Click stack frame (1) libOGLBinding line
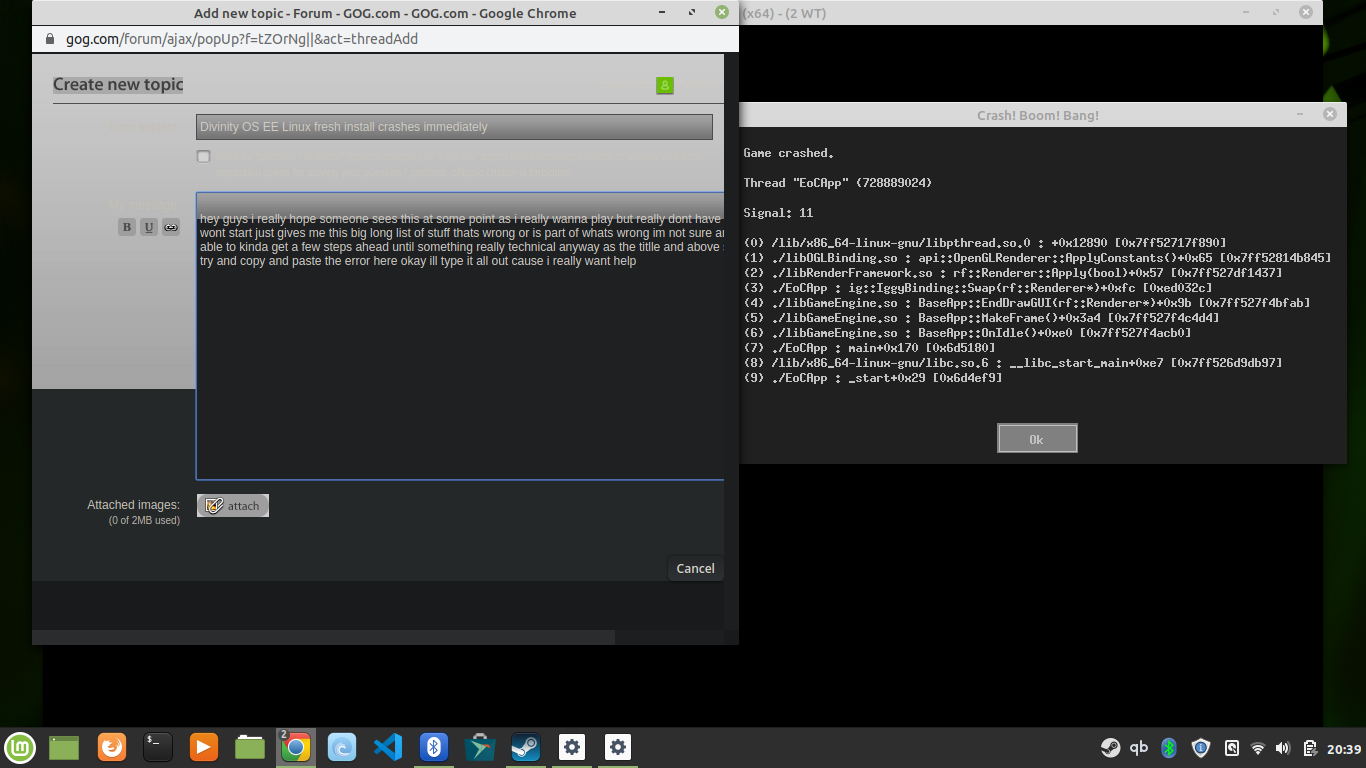The height and width of the screenshot is (768, 1366). click(x=1037, y=258)
